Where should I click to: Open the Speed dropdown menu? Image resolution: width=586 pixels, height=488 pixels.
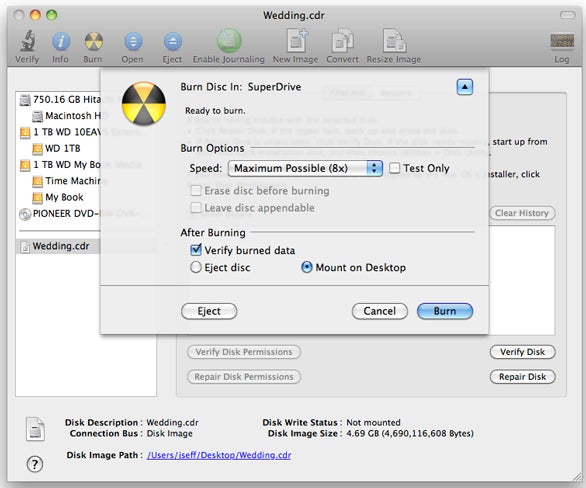305,169
